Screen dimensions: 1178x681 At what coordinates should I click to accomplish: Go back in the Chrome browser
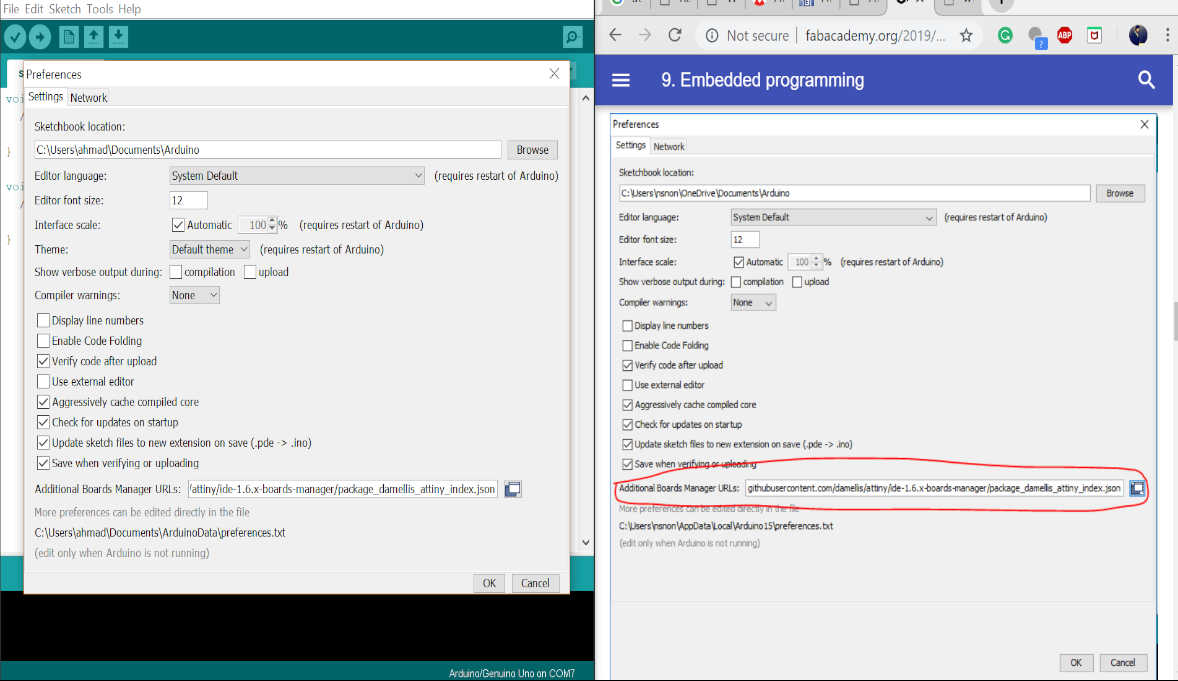(x=615, y=35)
